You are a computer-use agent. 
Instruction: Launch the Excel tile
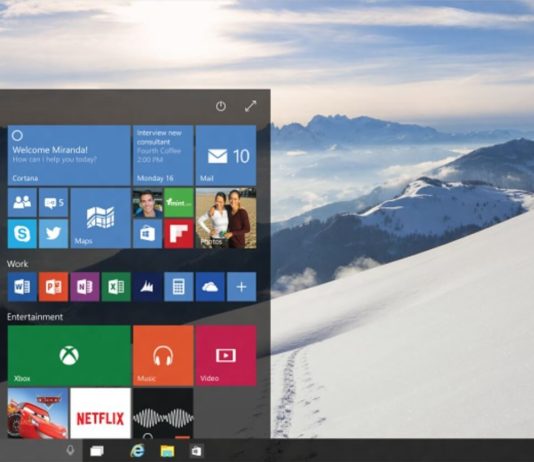(x=116, y=287)
